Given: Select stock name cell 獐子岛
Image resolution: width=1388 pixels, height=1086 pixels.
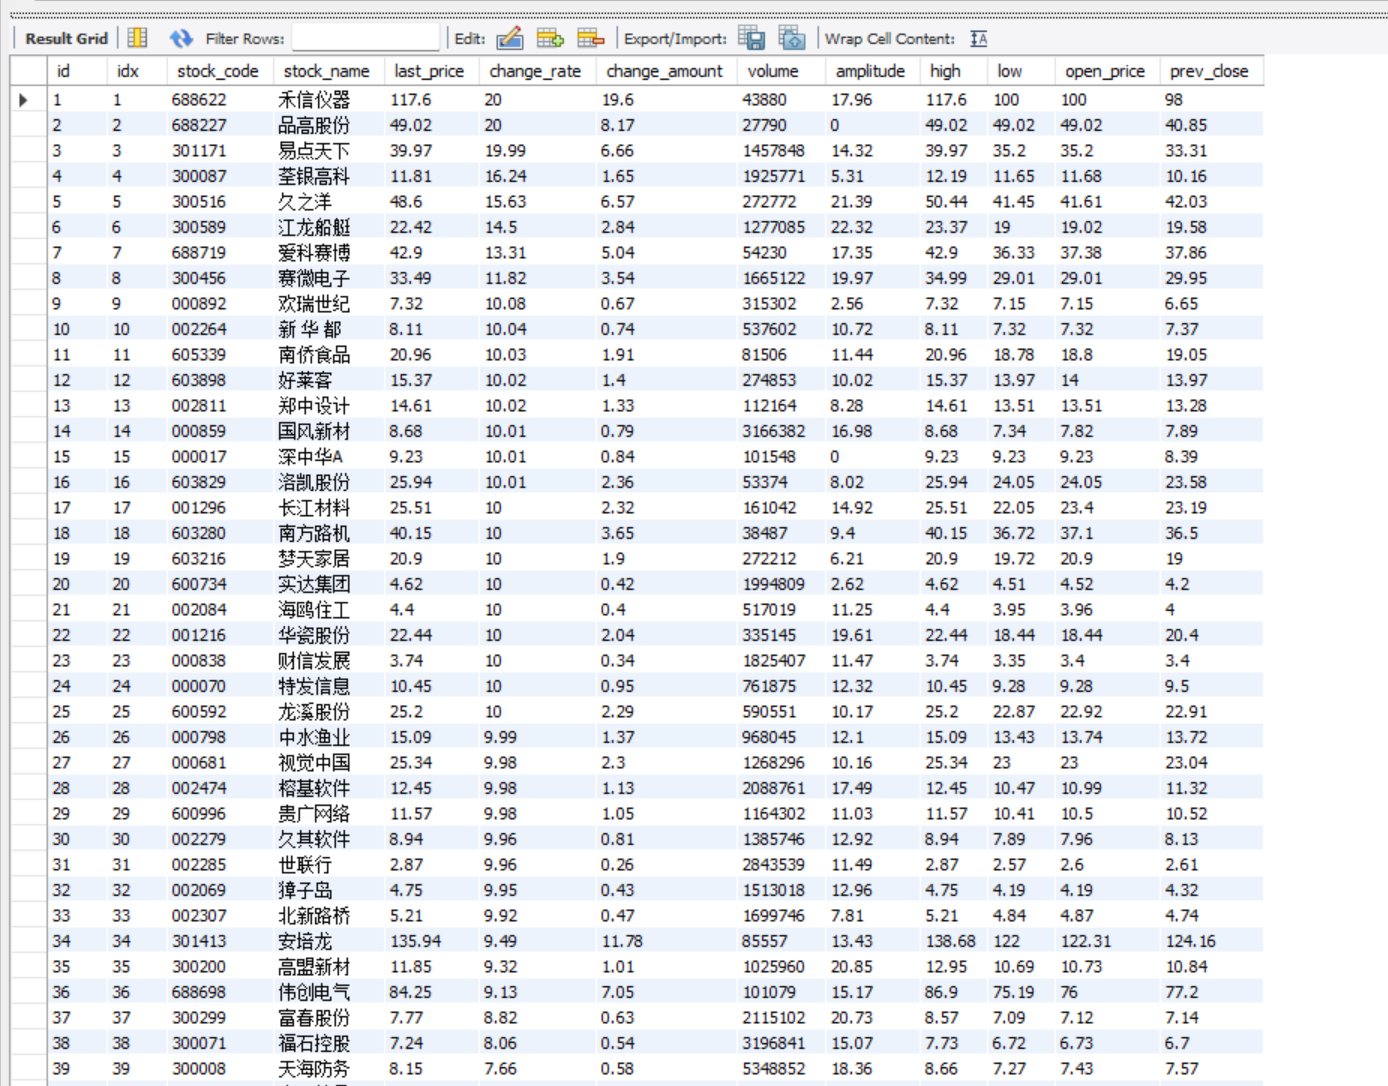Looking at the screenshot, I should [329, 891].
